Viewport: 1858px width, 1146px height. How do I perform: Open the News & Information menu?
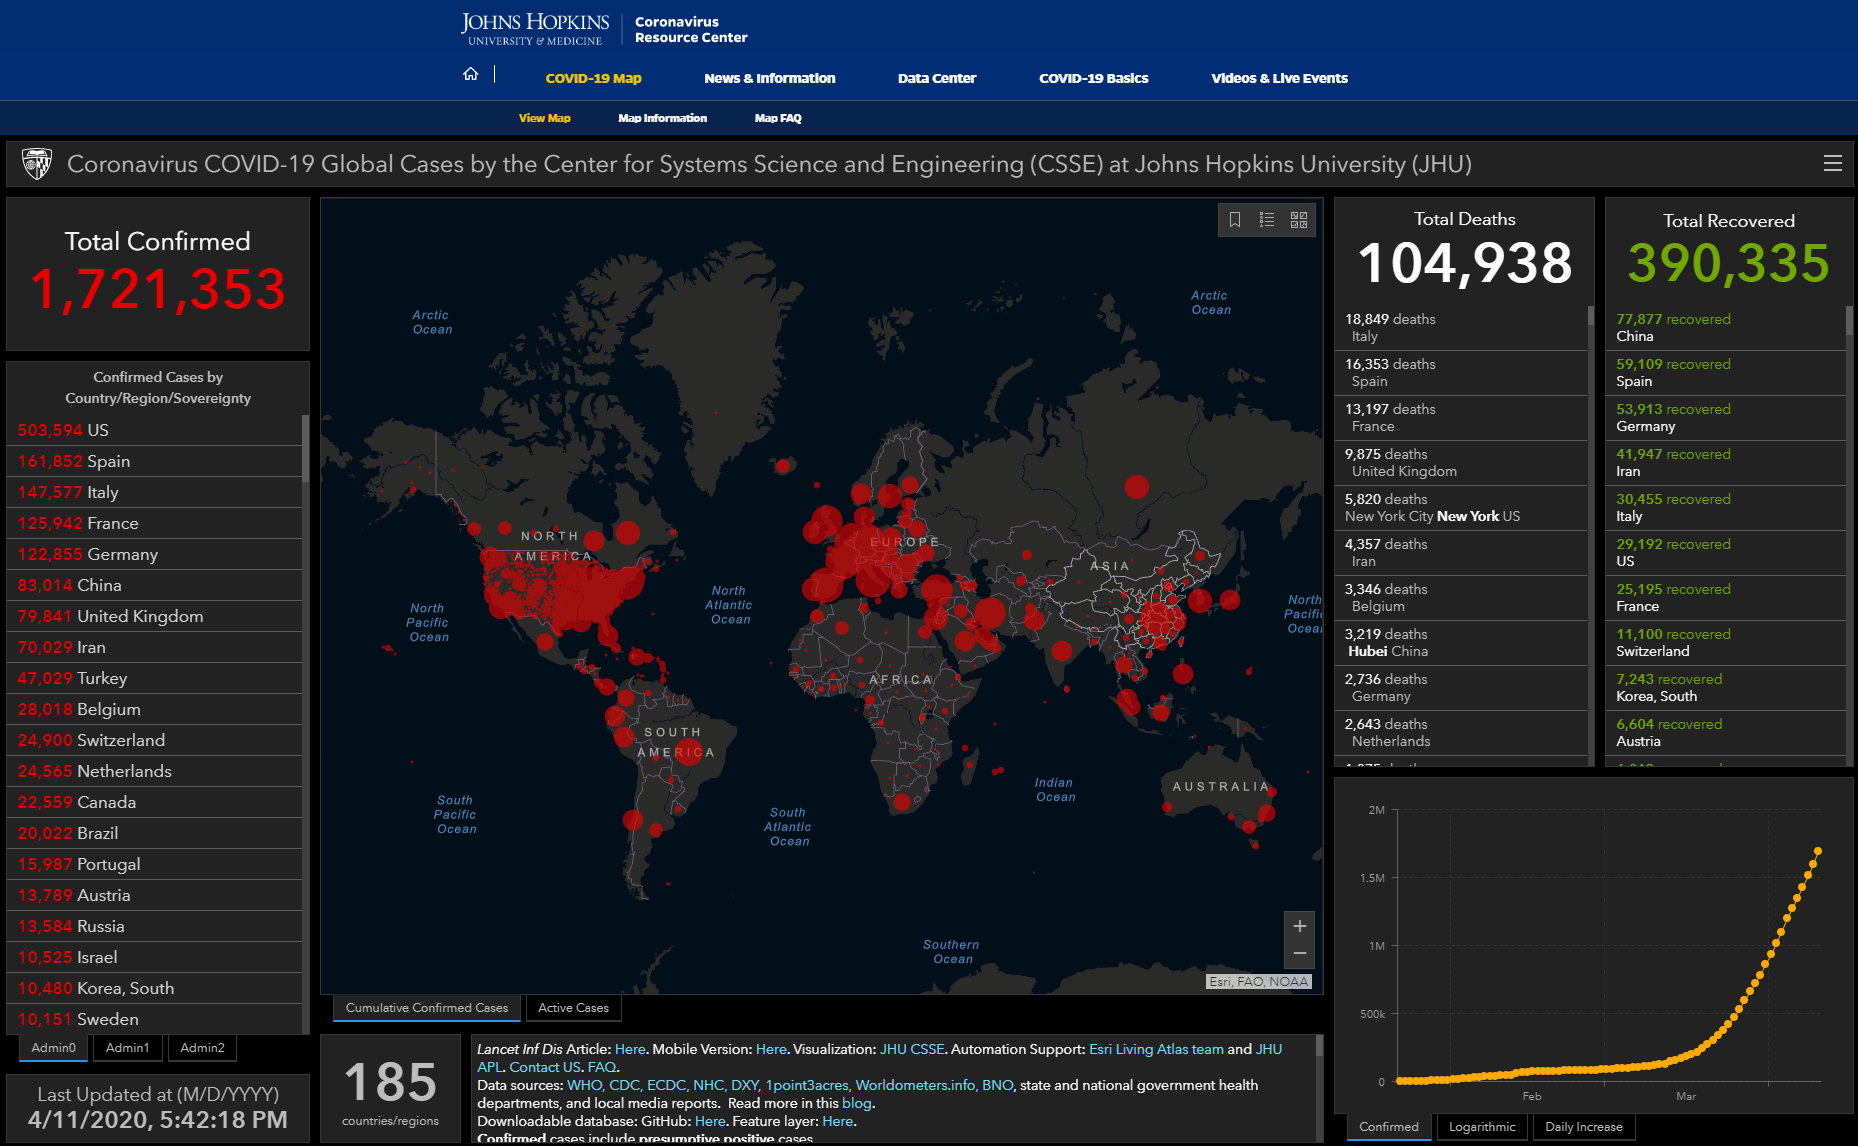[x=769, y=78]
